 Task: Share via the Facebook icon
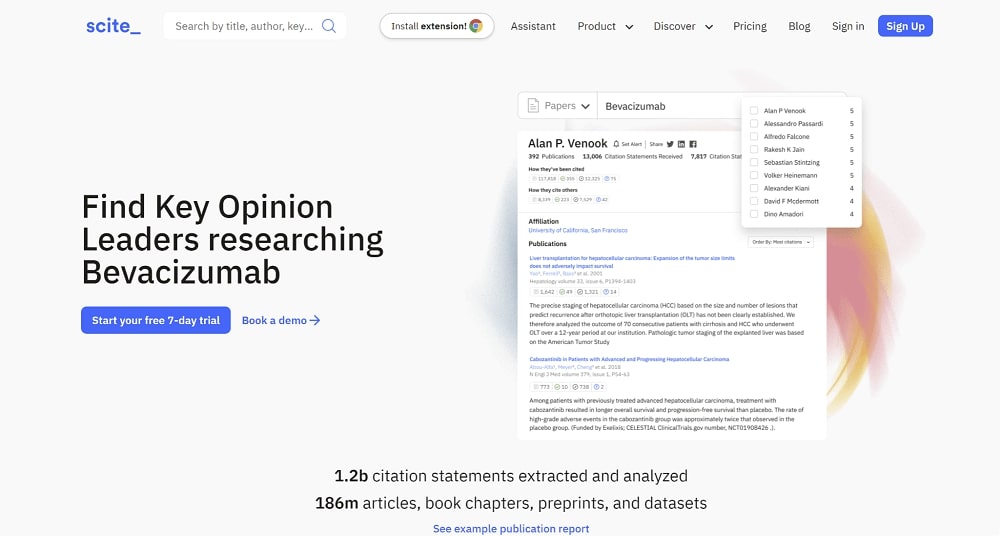click(693, 144)
